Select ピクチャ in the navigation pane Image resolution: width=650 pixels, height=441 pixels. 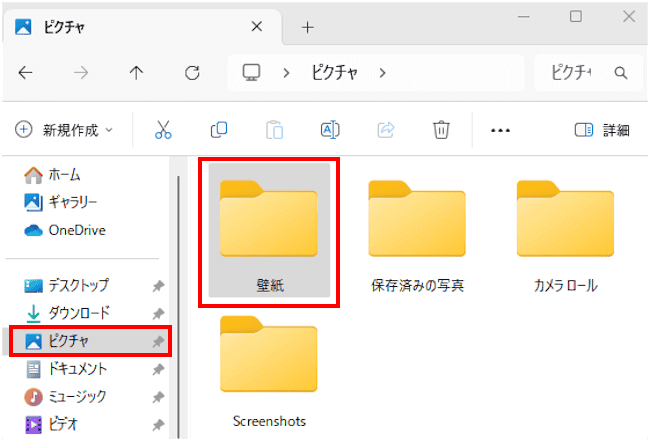pyautogui.click(x=90, y=341)
